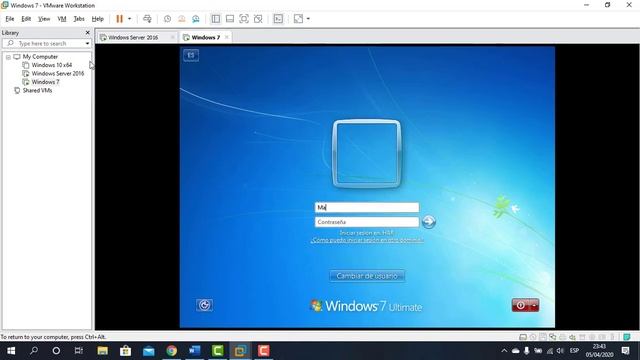The image size is (640, 360).
Task: Open the VM menu
Action: click(62, 19)
